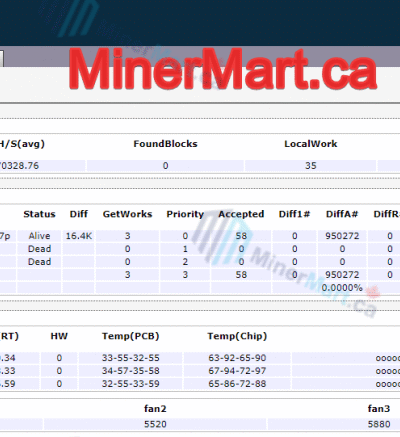The image size is (400, 437).
Task: Click the 16.4K Diff value
Action: [79, 236]
